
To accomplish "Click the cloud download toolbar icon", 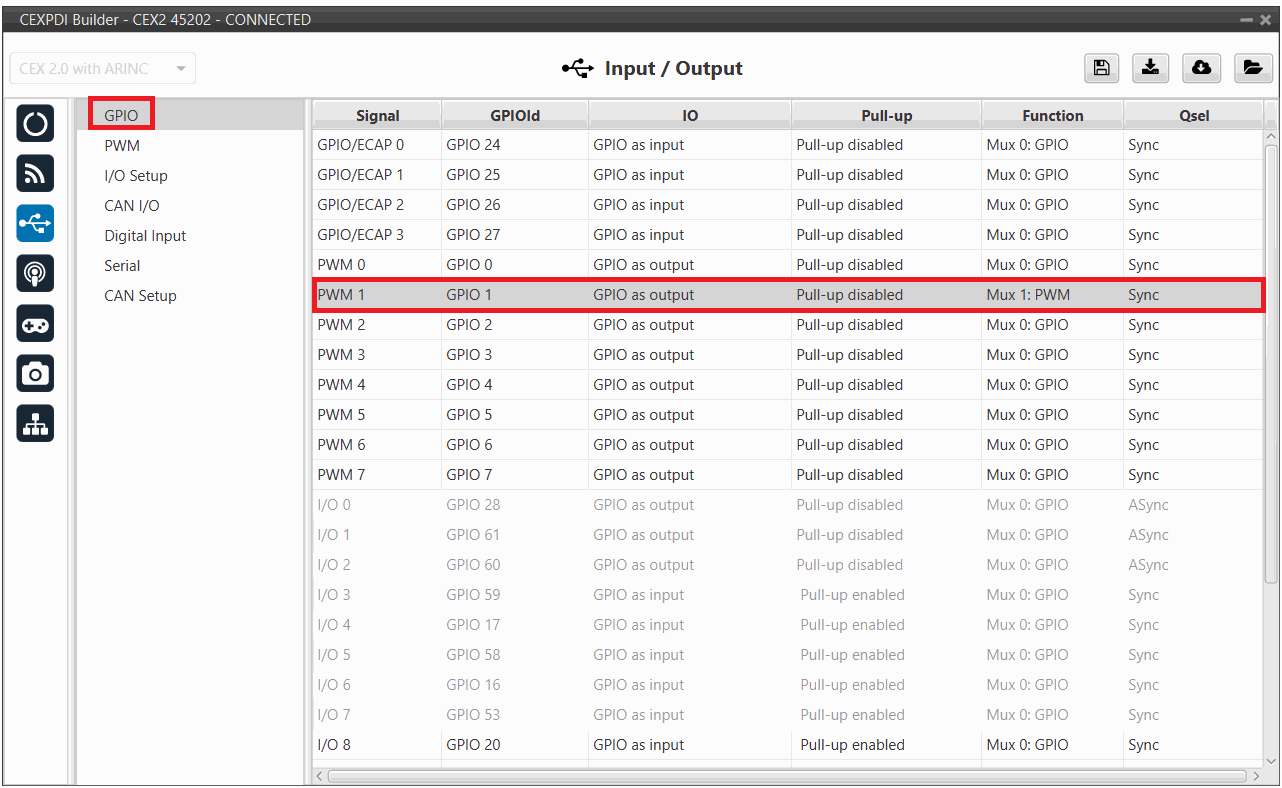I will (1201, 68).
